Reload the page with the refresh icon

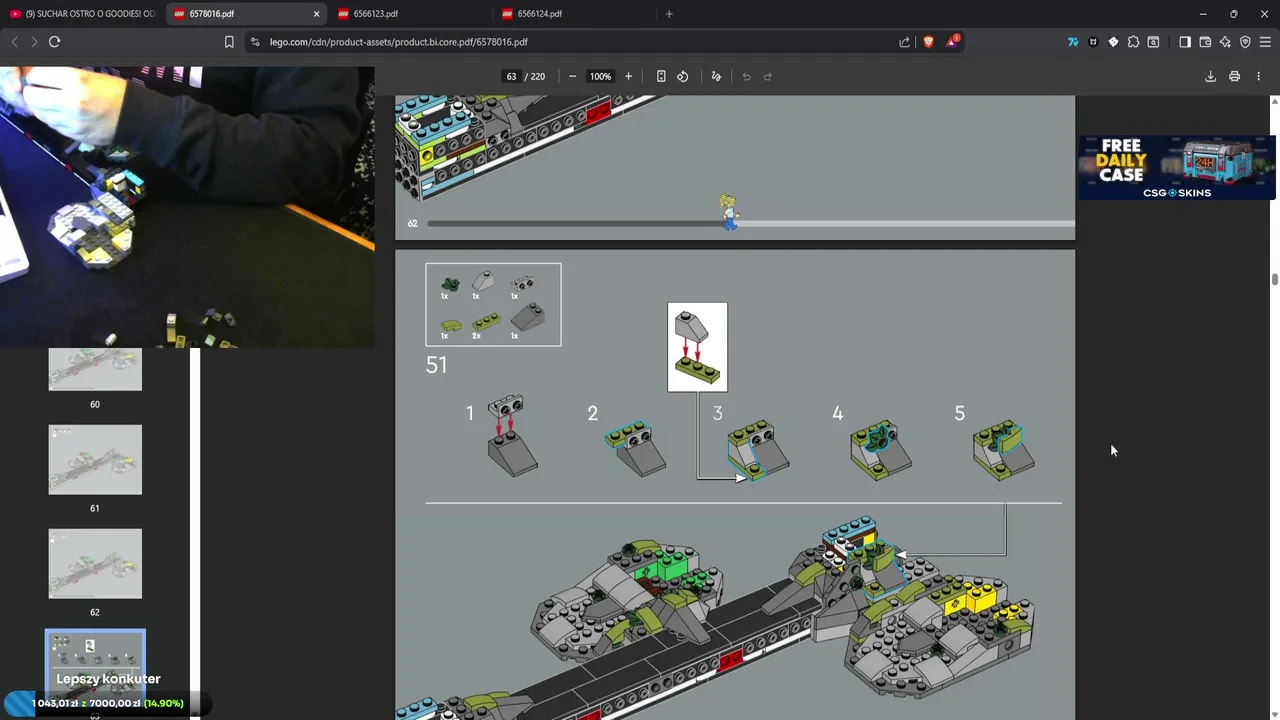click(x=55, y=42)
